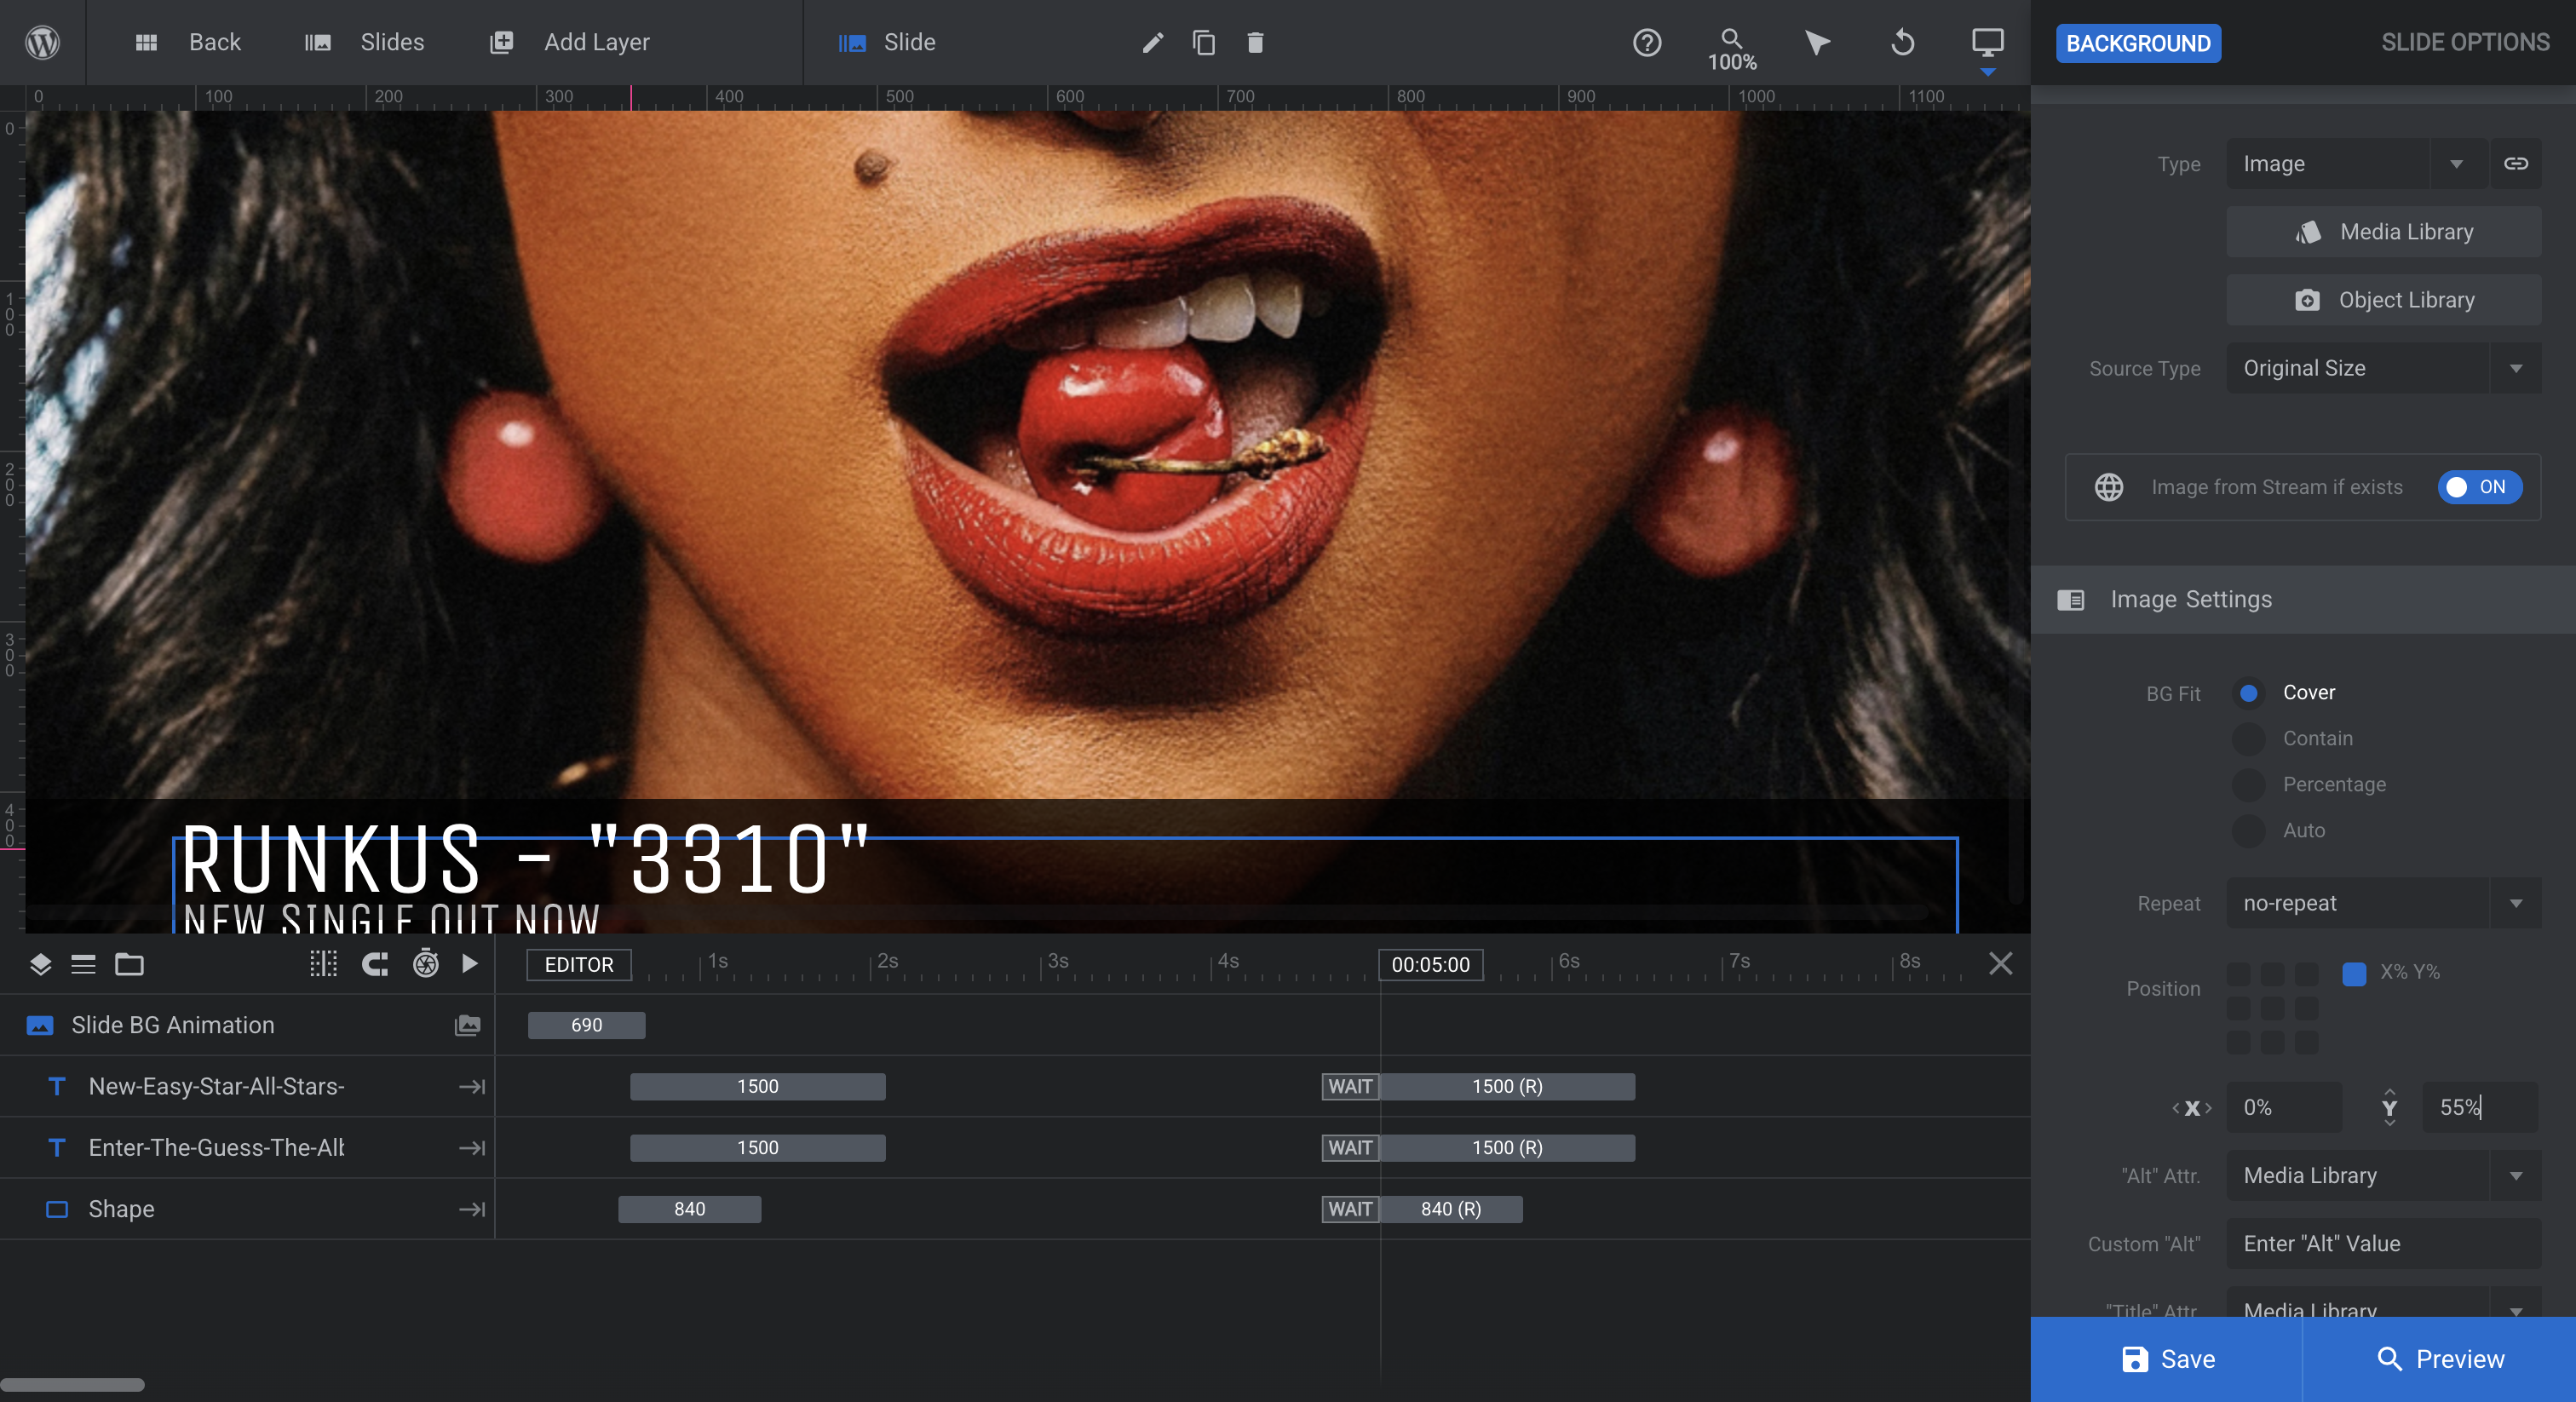
Task: Open the Add Layer menu
Action: click(x=570, y=42)
